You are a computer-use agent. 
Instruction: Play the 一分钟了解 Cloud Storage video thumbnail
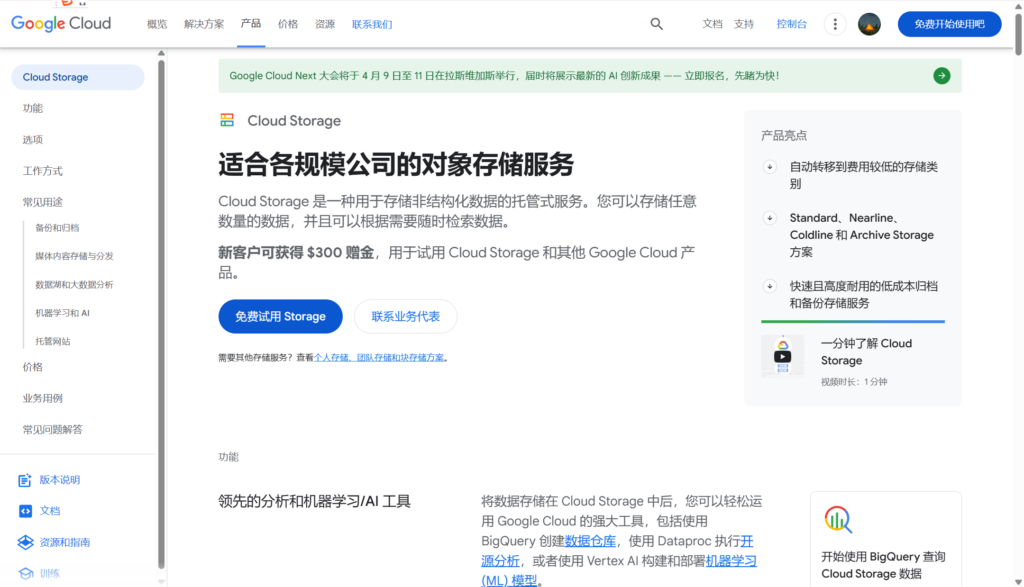pos(782,356)
